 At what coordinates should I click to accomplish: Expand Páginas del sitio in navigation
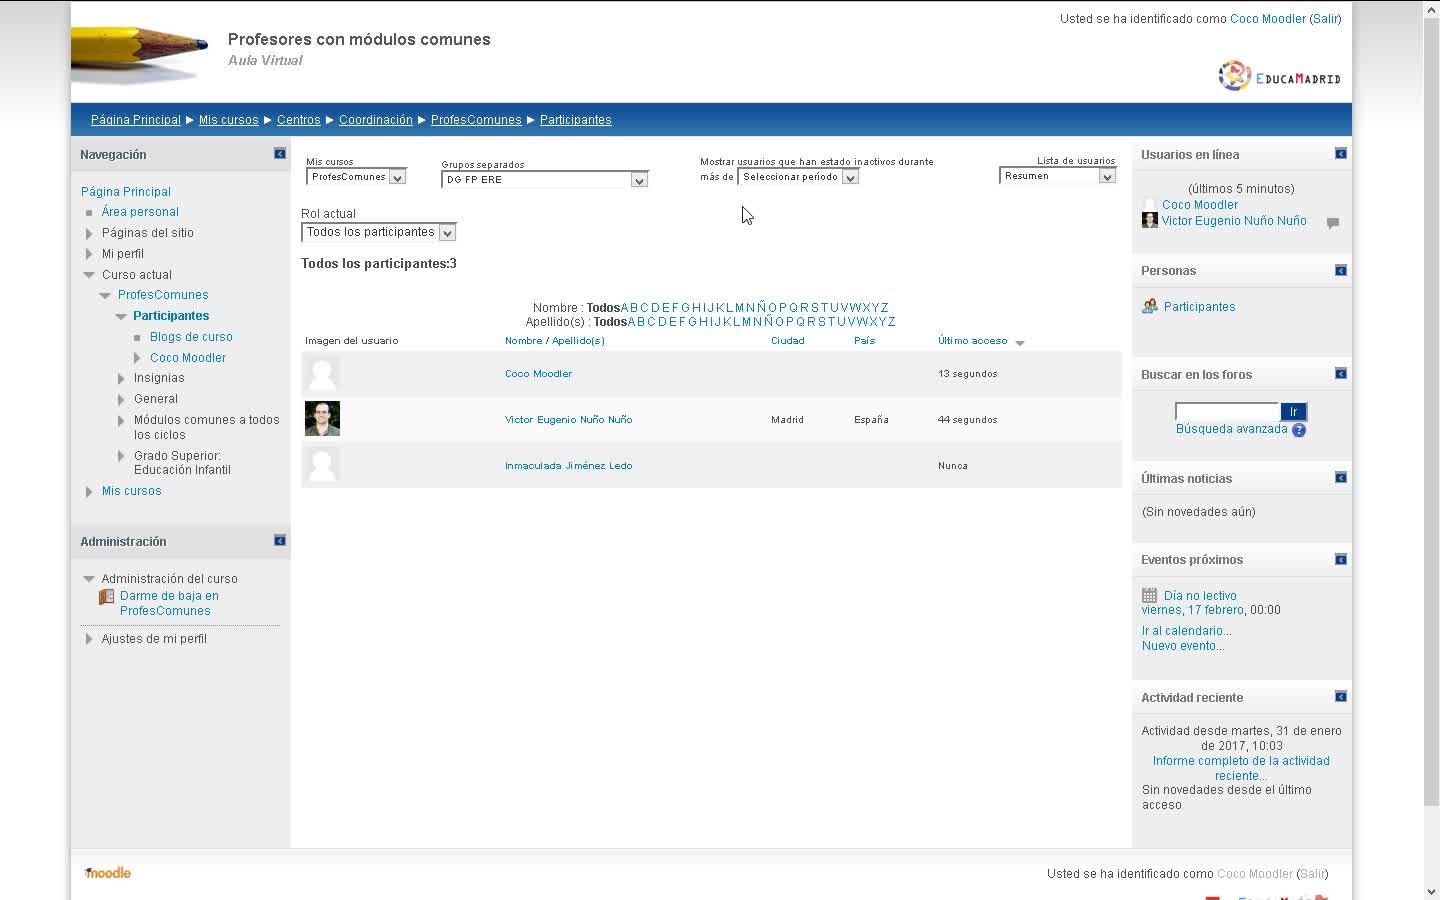[x=89, y=233]
